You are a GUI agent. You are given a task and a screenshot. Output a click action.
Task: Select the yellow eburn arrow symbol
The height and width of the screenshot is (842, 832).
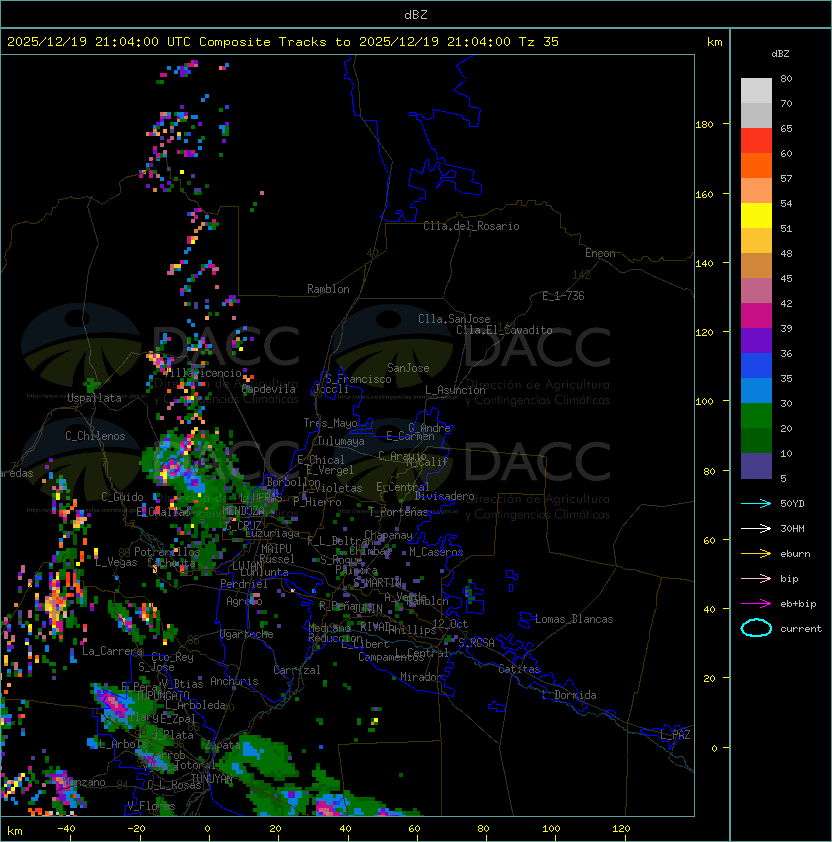click(x=756, y=554)
